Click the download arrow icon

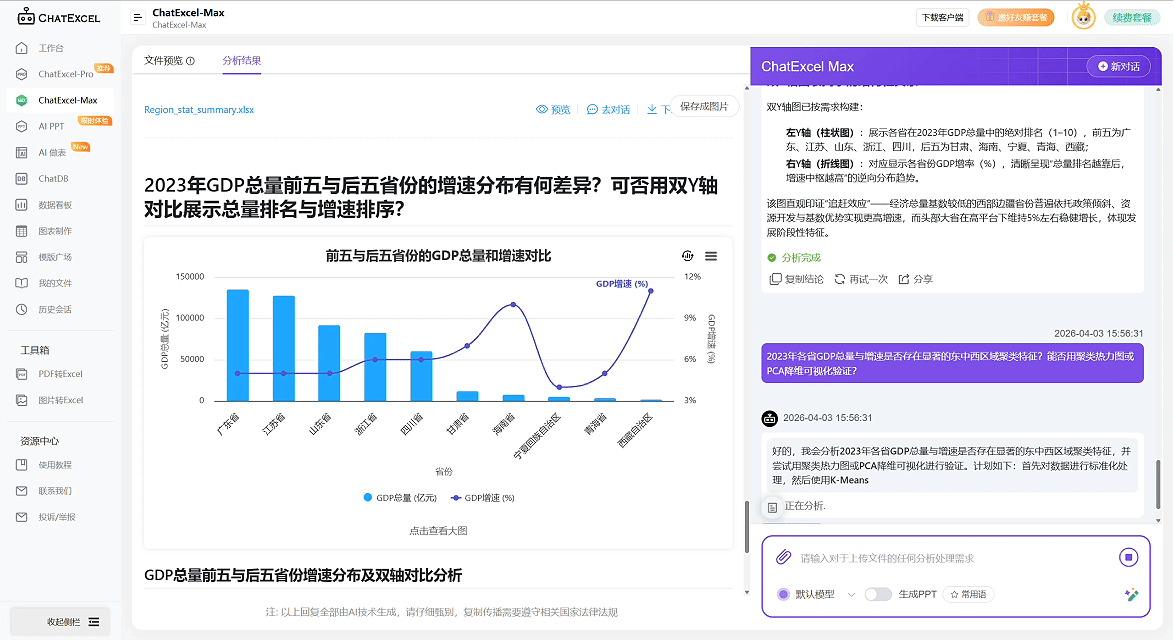pos(652,109)
